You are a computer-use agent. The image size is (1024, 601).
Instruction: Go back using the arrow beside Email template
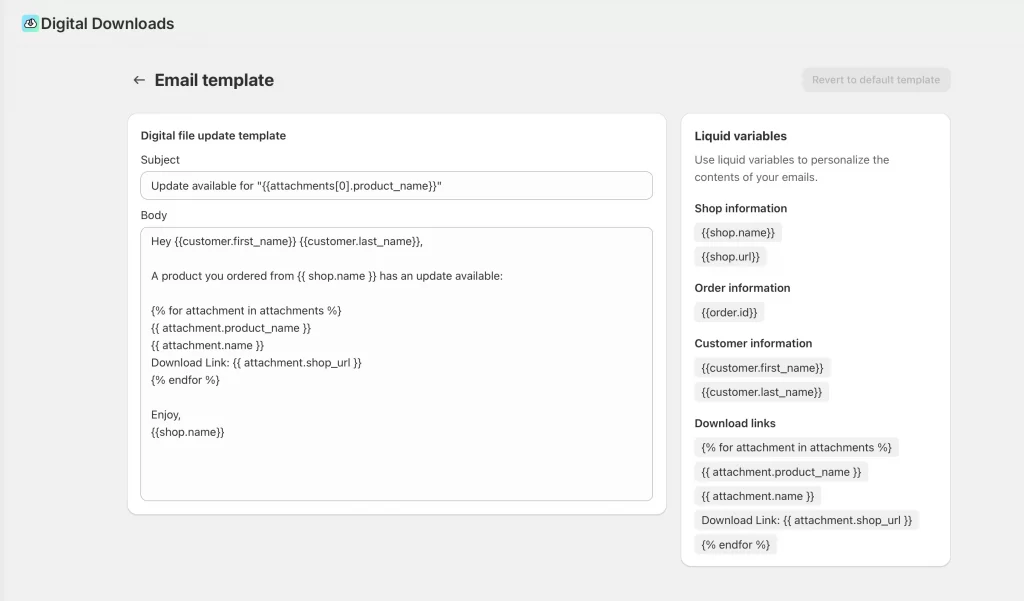pyautogui.click(x=139, y=80)
